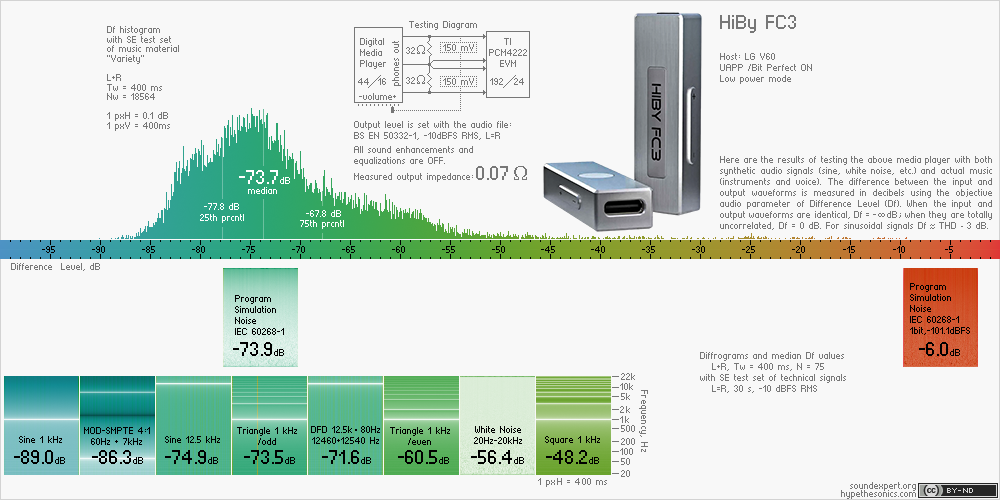Click the -6.0 dB value

point(939,349)
